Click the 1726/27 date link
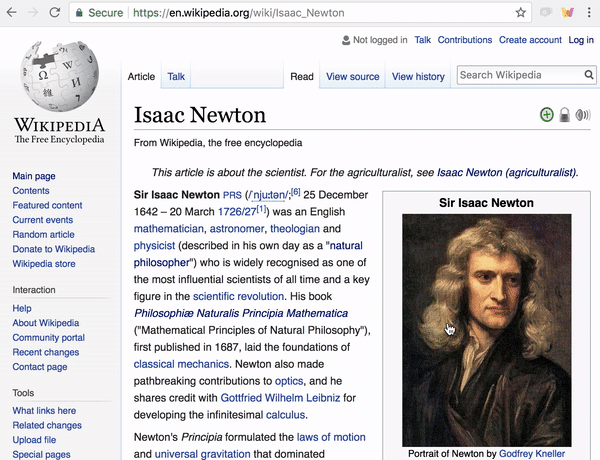Image resolution: width=600 pixels, height=460 pixels. (237, 212)
